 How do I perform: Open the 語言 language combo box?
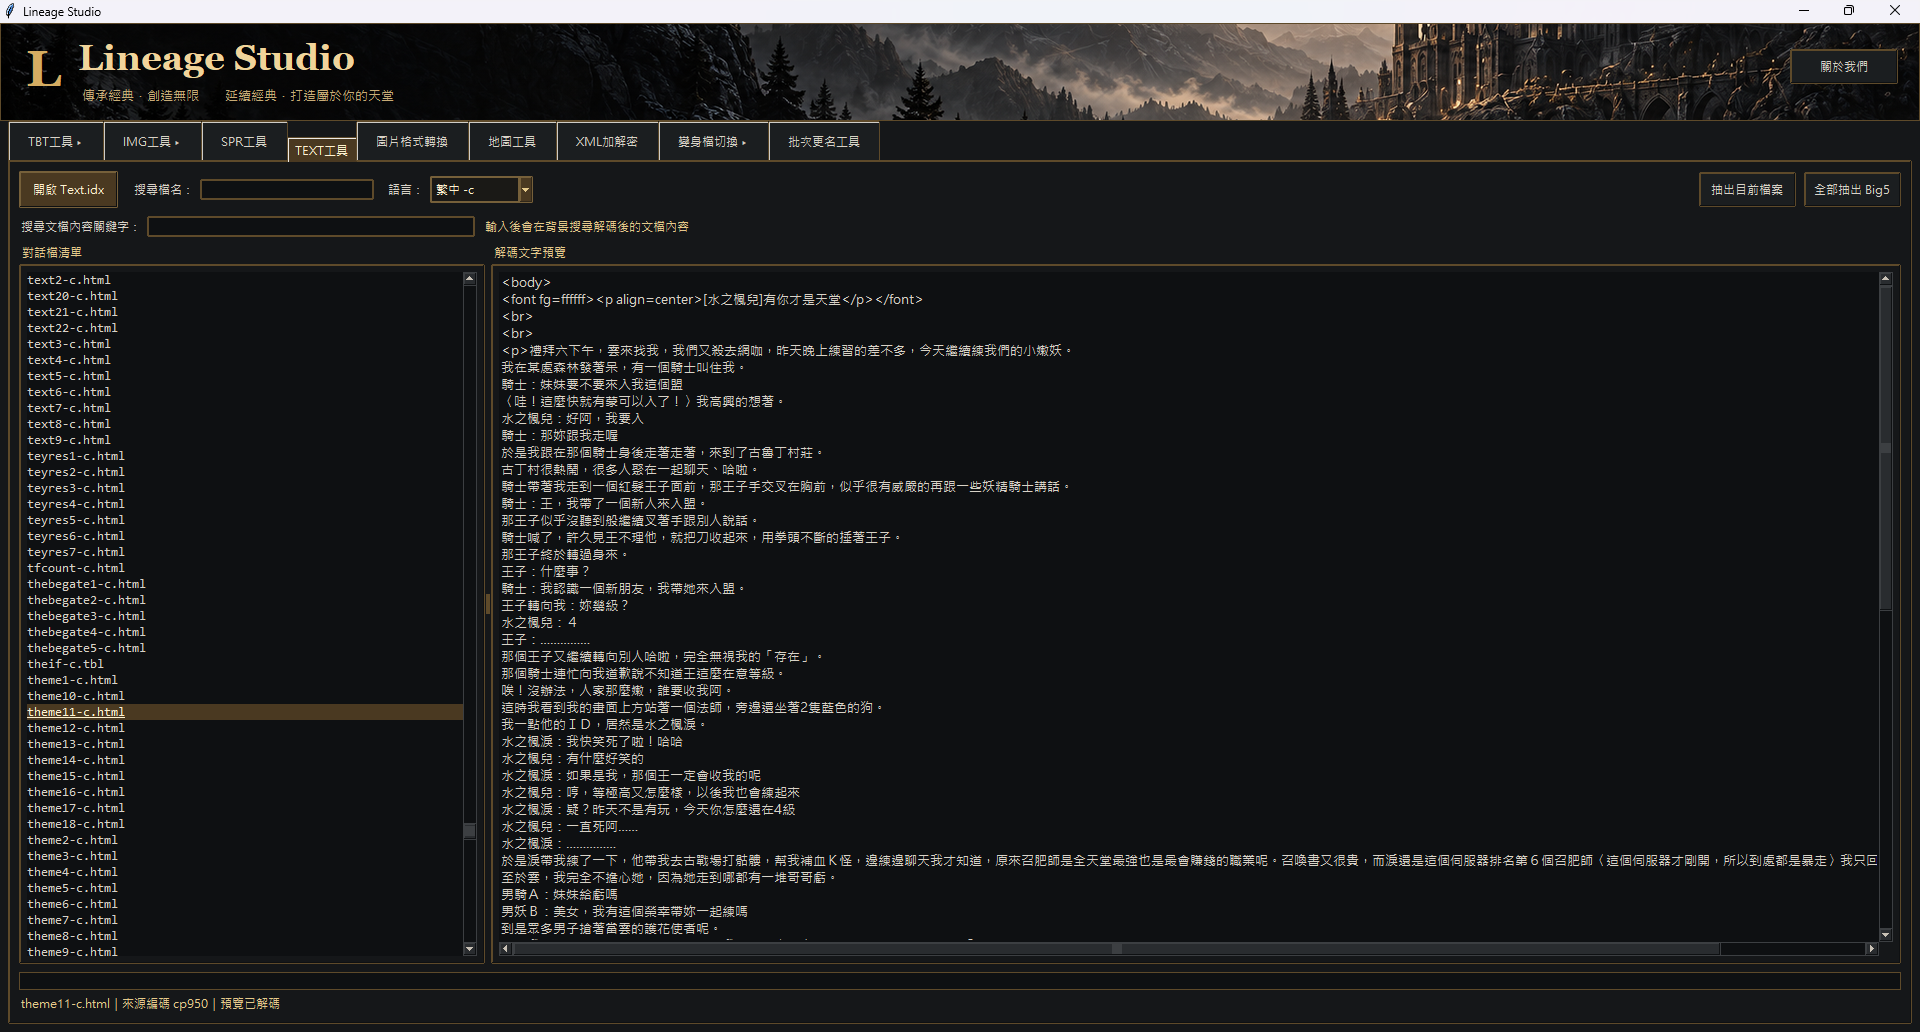[481, 190]
